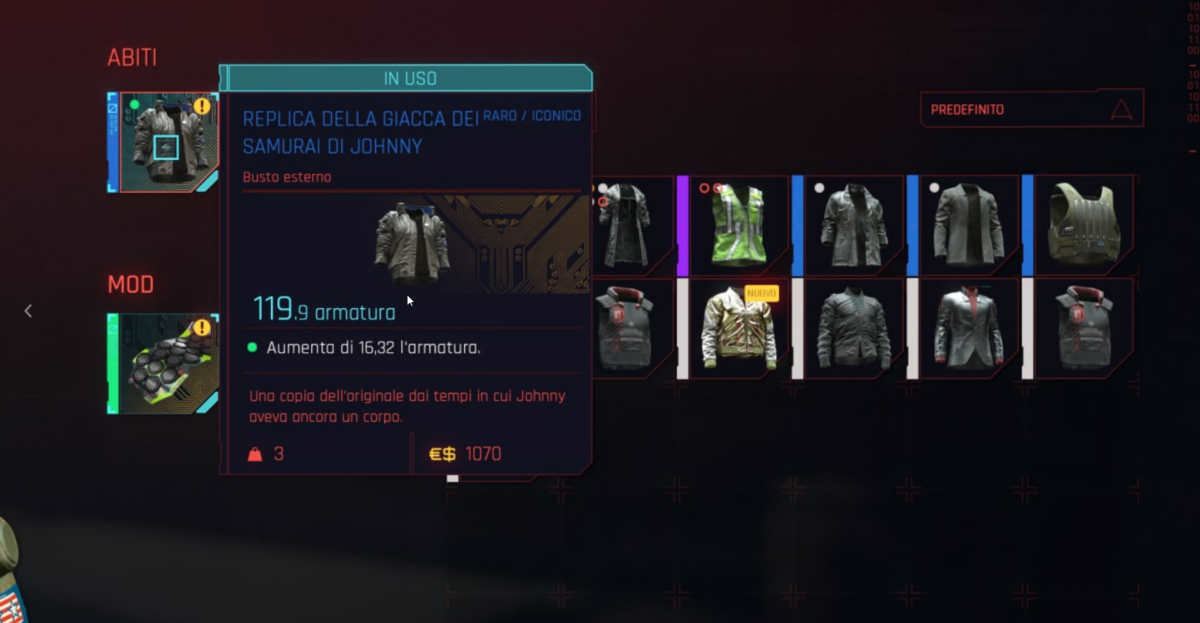This screenshot has height=623, width=1200.
Task: Open the PREDEFINITO sorting dropdown
Action: click(1031, 109)
